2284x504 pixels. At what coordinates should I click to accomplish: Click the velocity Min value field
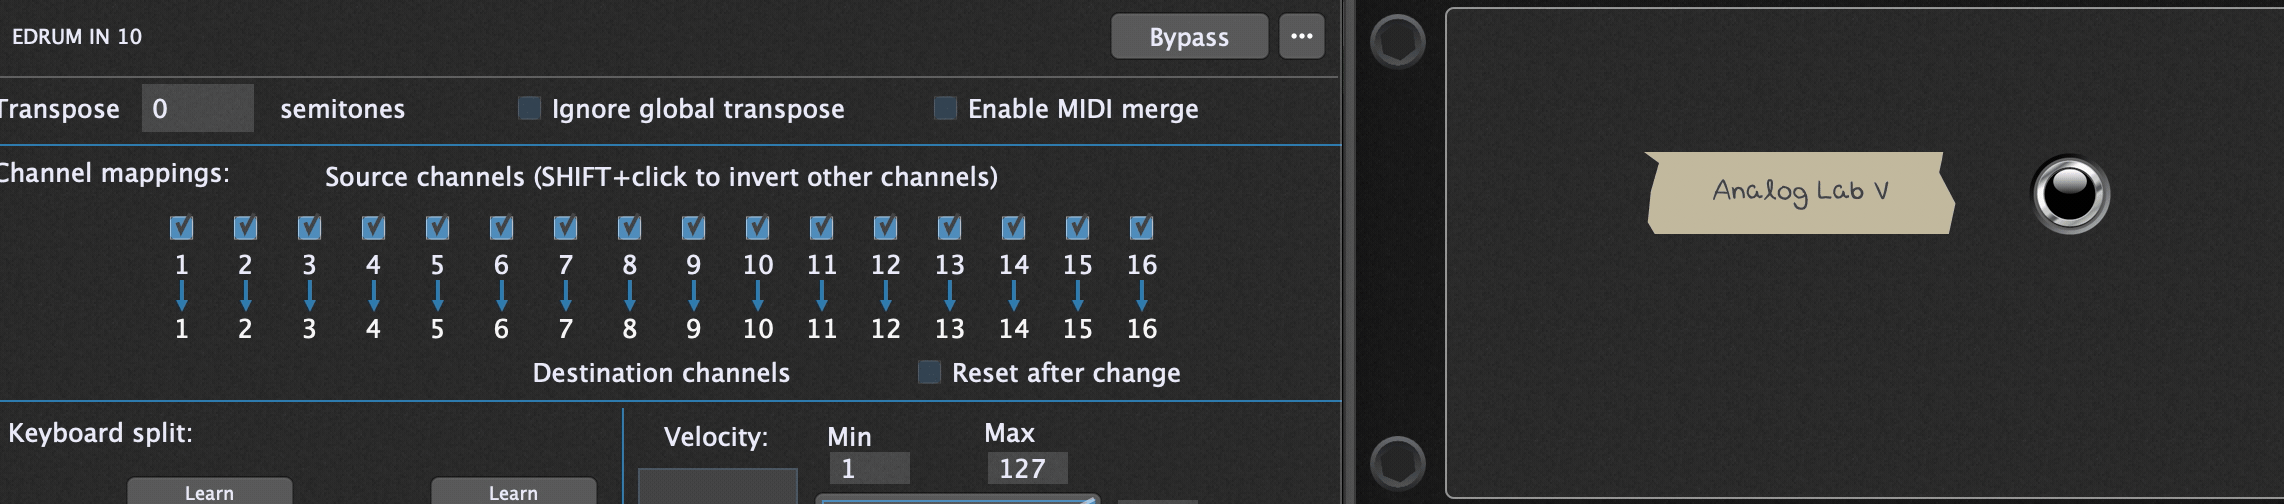click(869, 468)
